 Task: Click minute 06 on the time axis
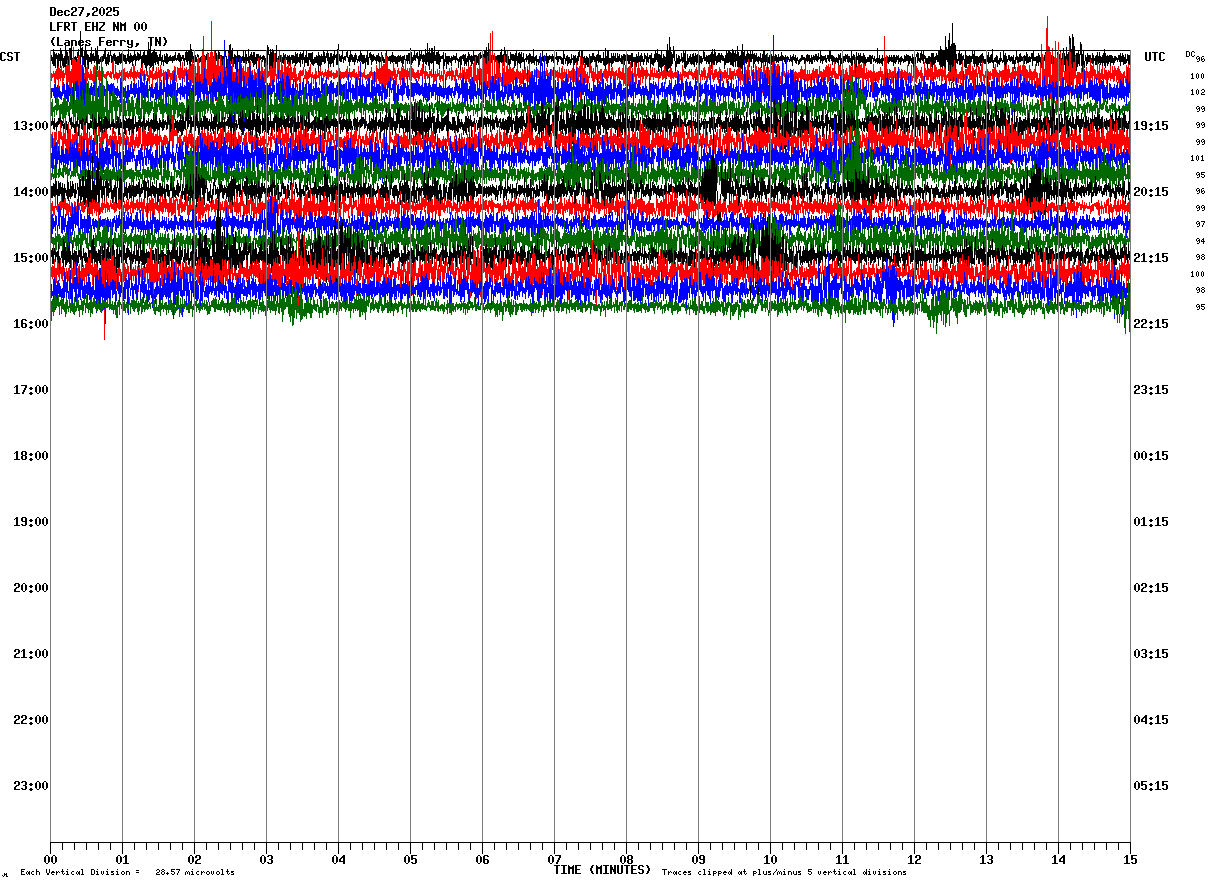point(482,859)
